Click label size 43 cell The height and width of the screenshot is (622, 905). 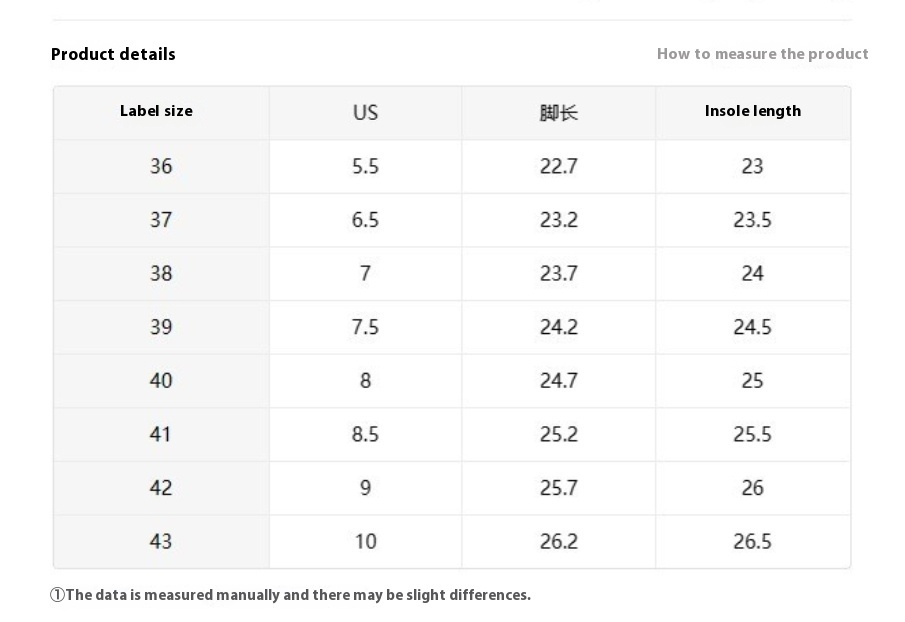(161, 541)
